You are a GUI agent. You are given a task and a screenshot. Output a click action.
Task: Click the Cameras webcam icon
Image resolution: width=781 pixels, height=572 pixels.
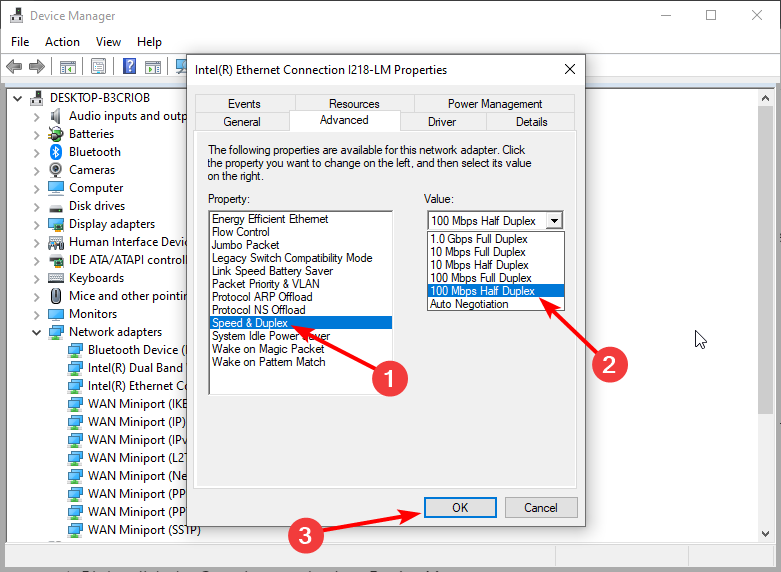coord(56,170)
